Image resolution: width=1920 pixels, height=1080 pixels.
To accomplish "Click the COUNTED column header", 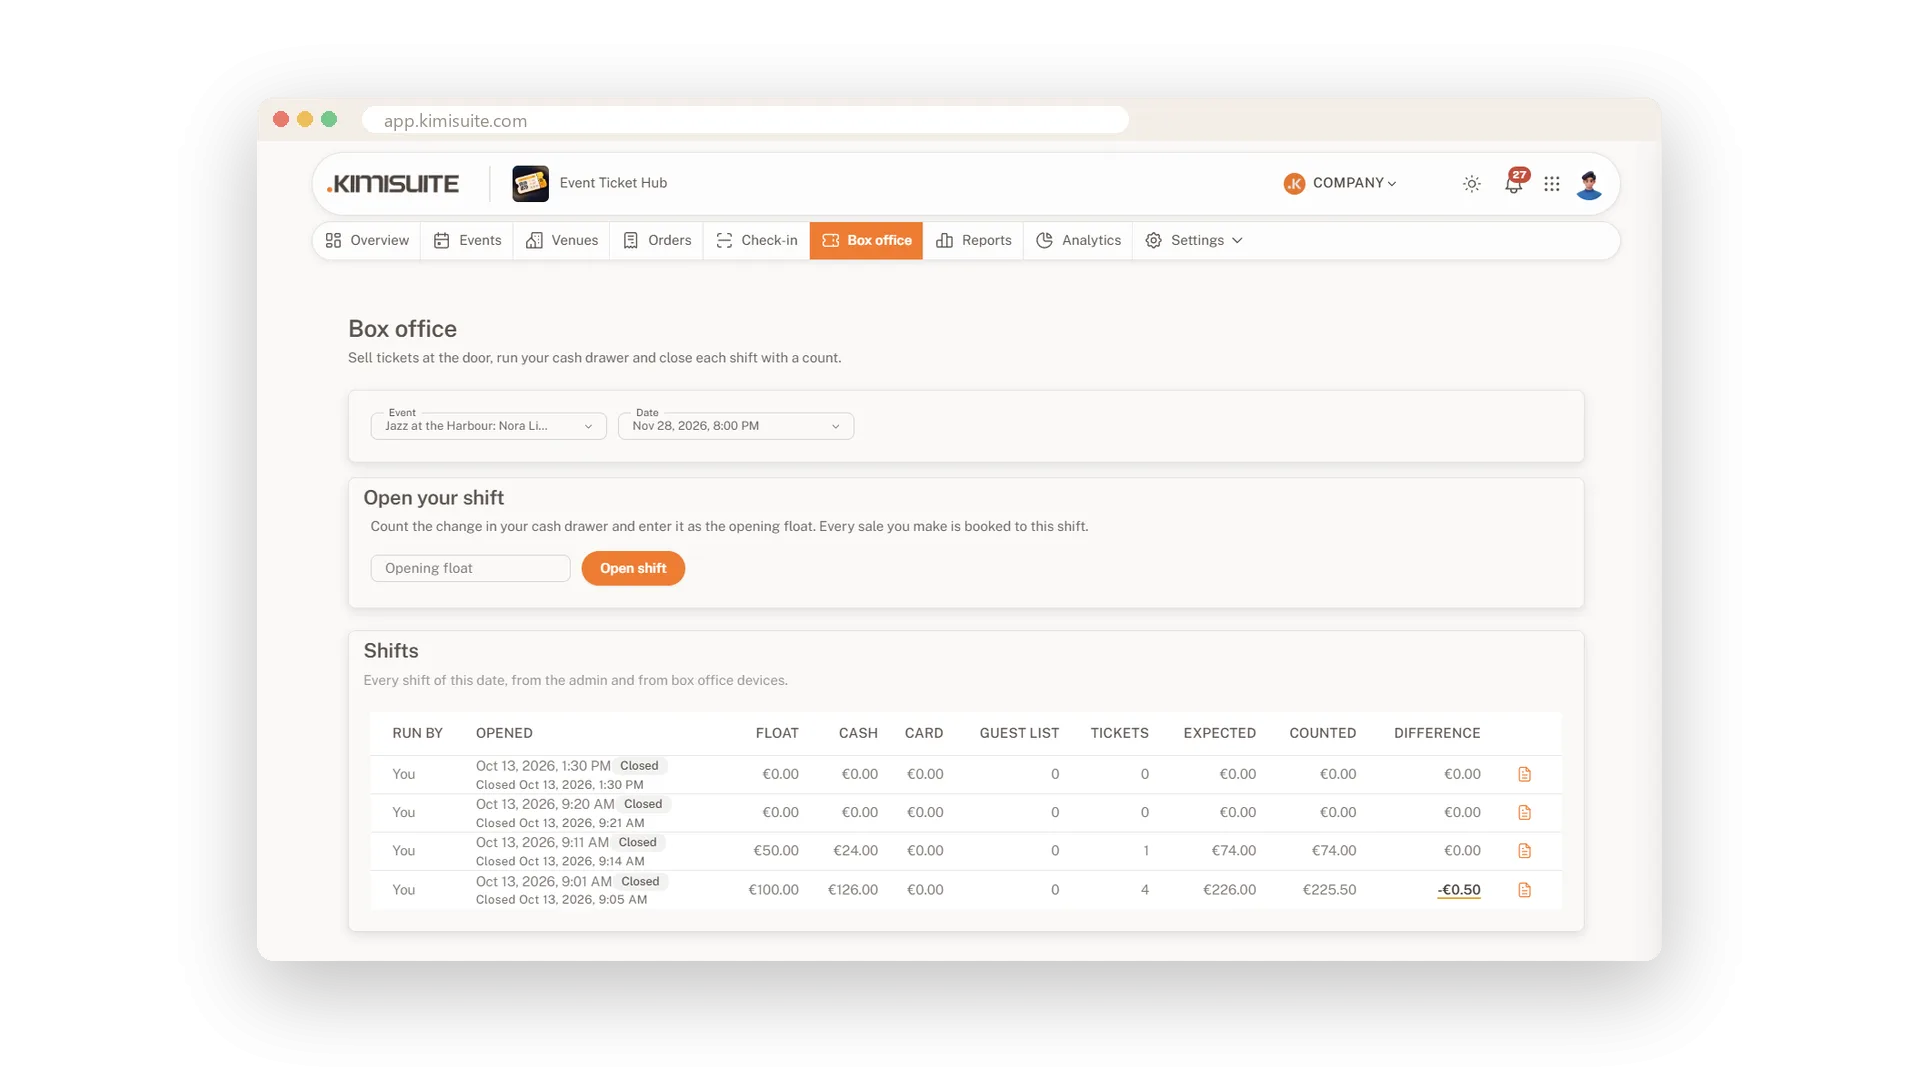I will point(1322,733).
